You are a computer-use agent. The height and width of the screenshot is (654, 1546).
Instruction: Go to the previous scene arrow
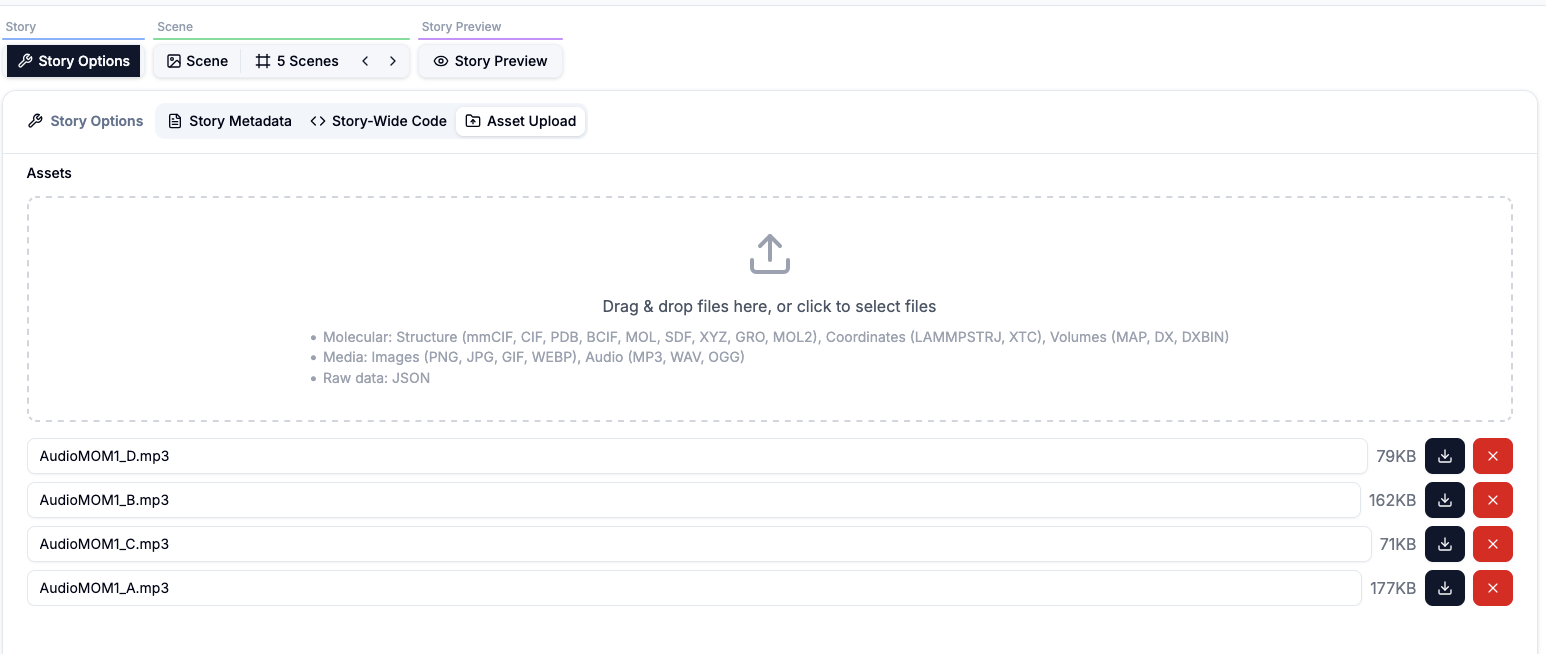pos(365,61)
